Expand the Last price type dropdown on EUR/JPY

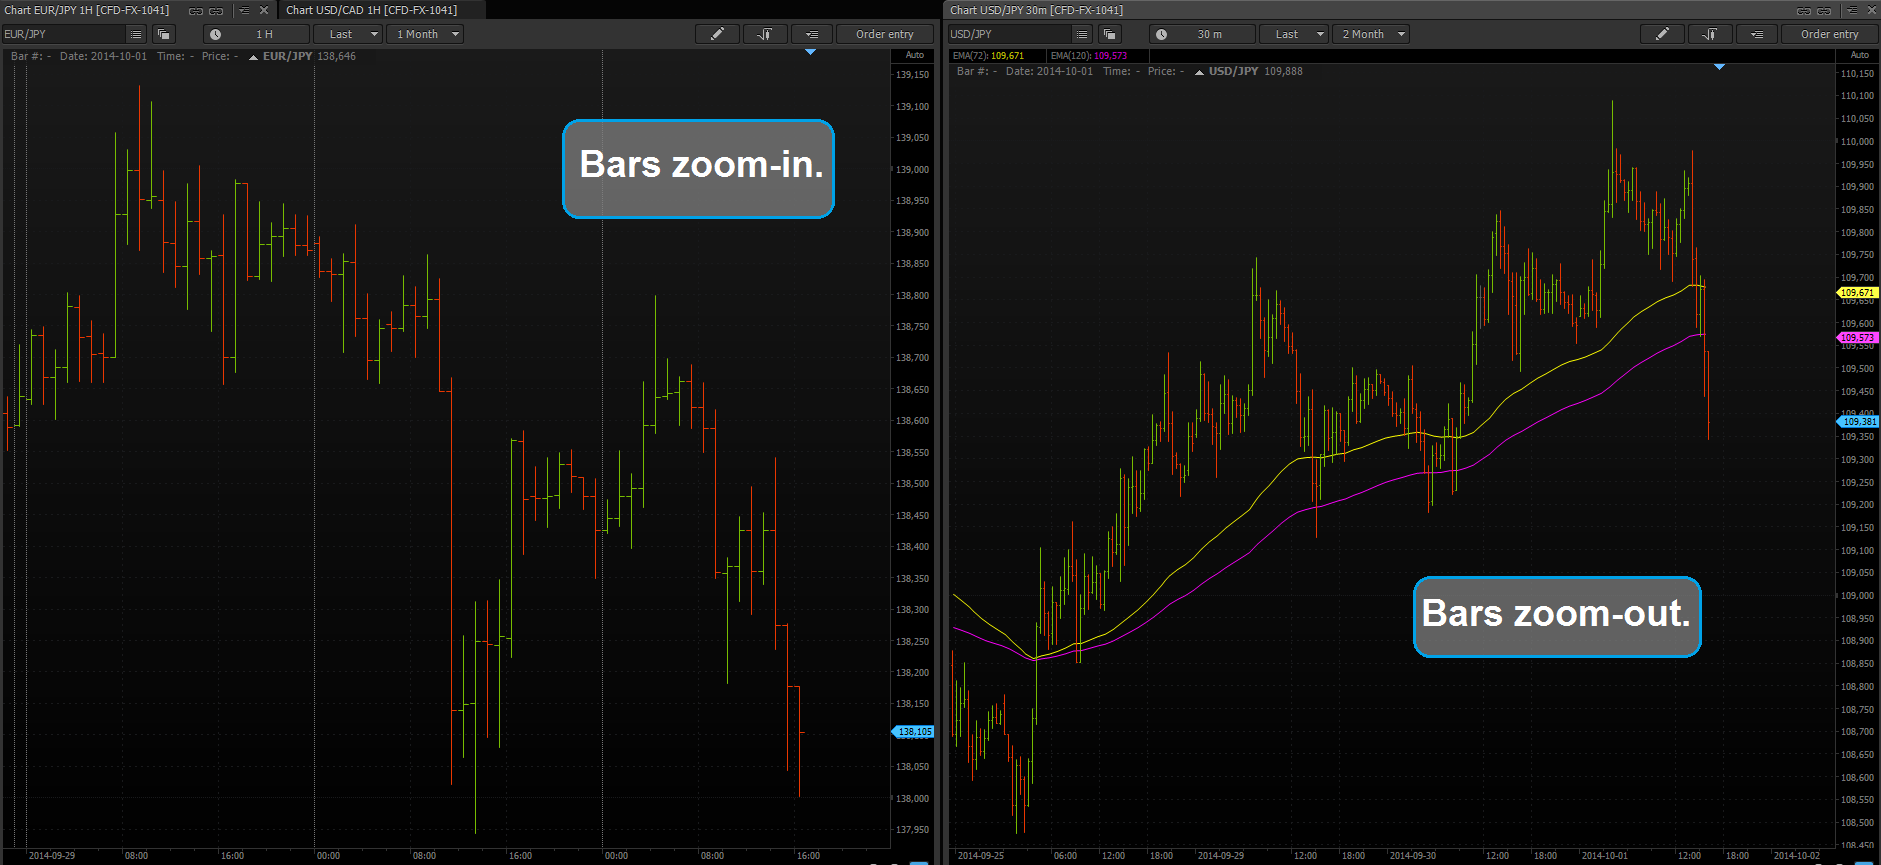point(348,34)
